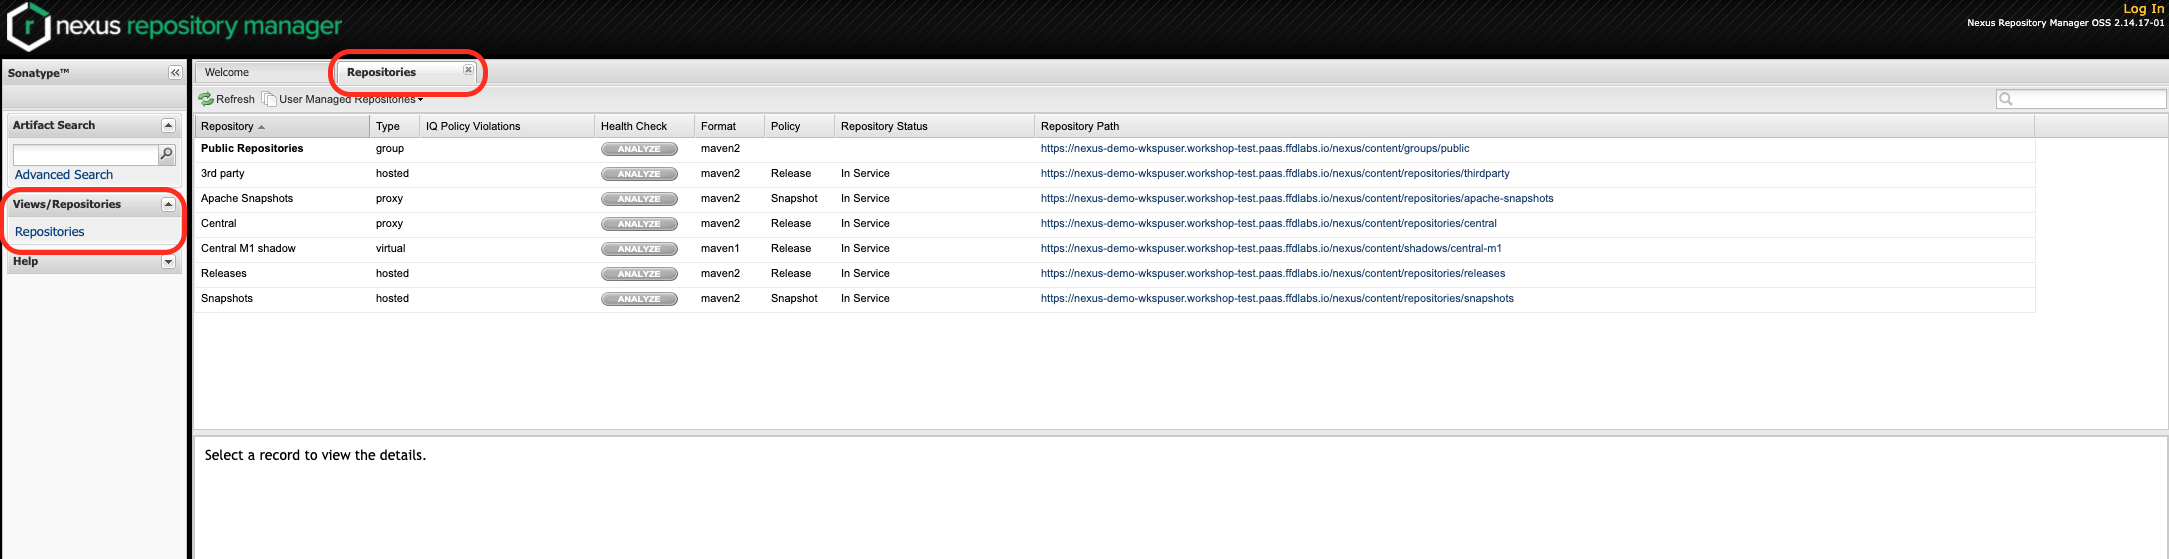Select the Releases row name
This screenshot has height=559, width=2169.
[x=224, y=273]
